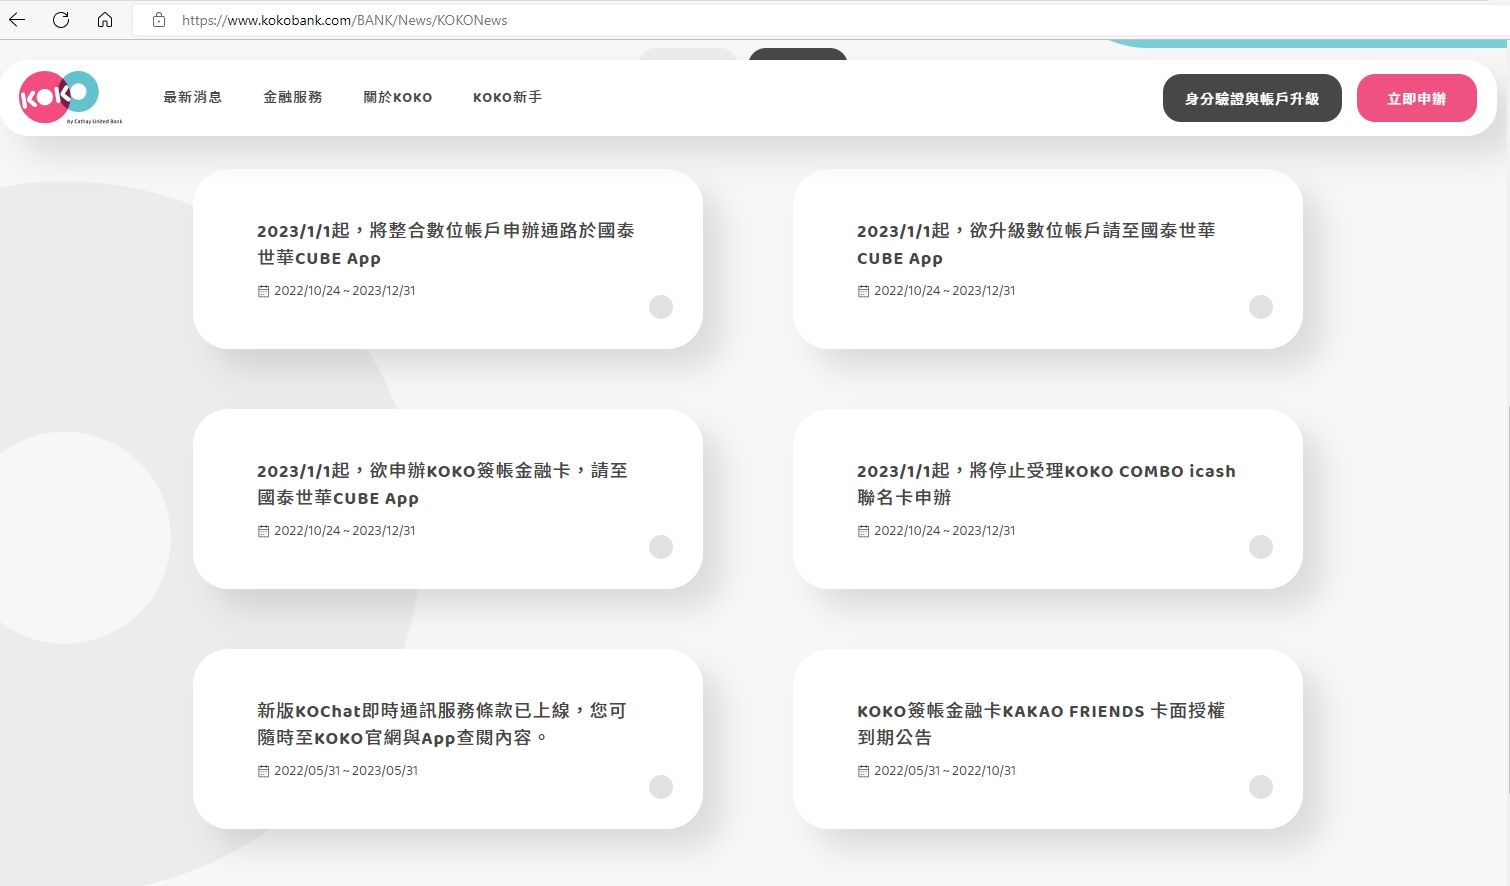Click the 身分驗證與帳戶升級 button
Viewport: 1510px width, 886px height.
[x=1252, y=98]
